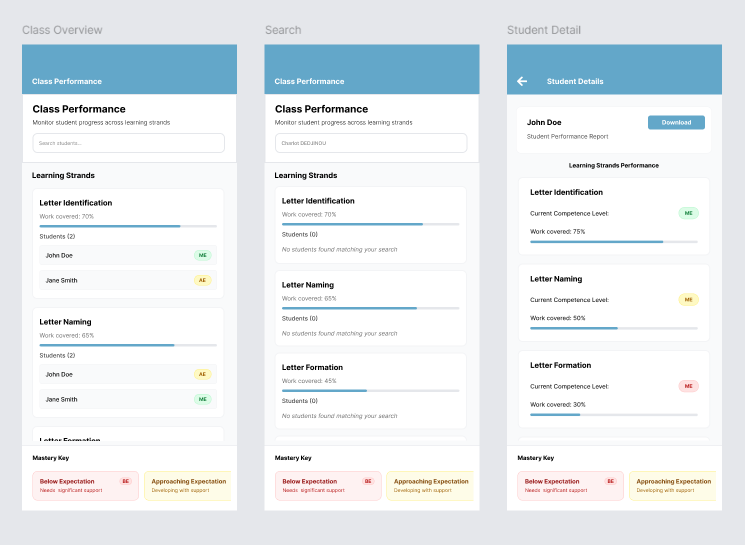This screenshot has height=545, width=745.
Task: Click the Letter Formation card heading on Search screen
Action: (312, 367)
